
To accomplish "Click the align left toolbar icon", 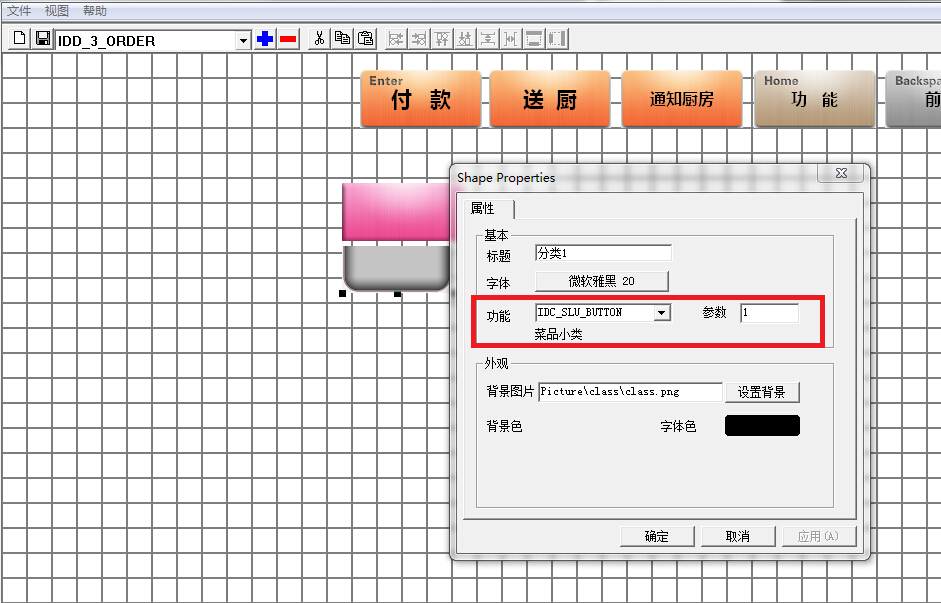I will point(396,40).
